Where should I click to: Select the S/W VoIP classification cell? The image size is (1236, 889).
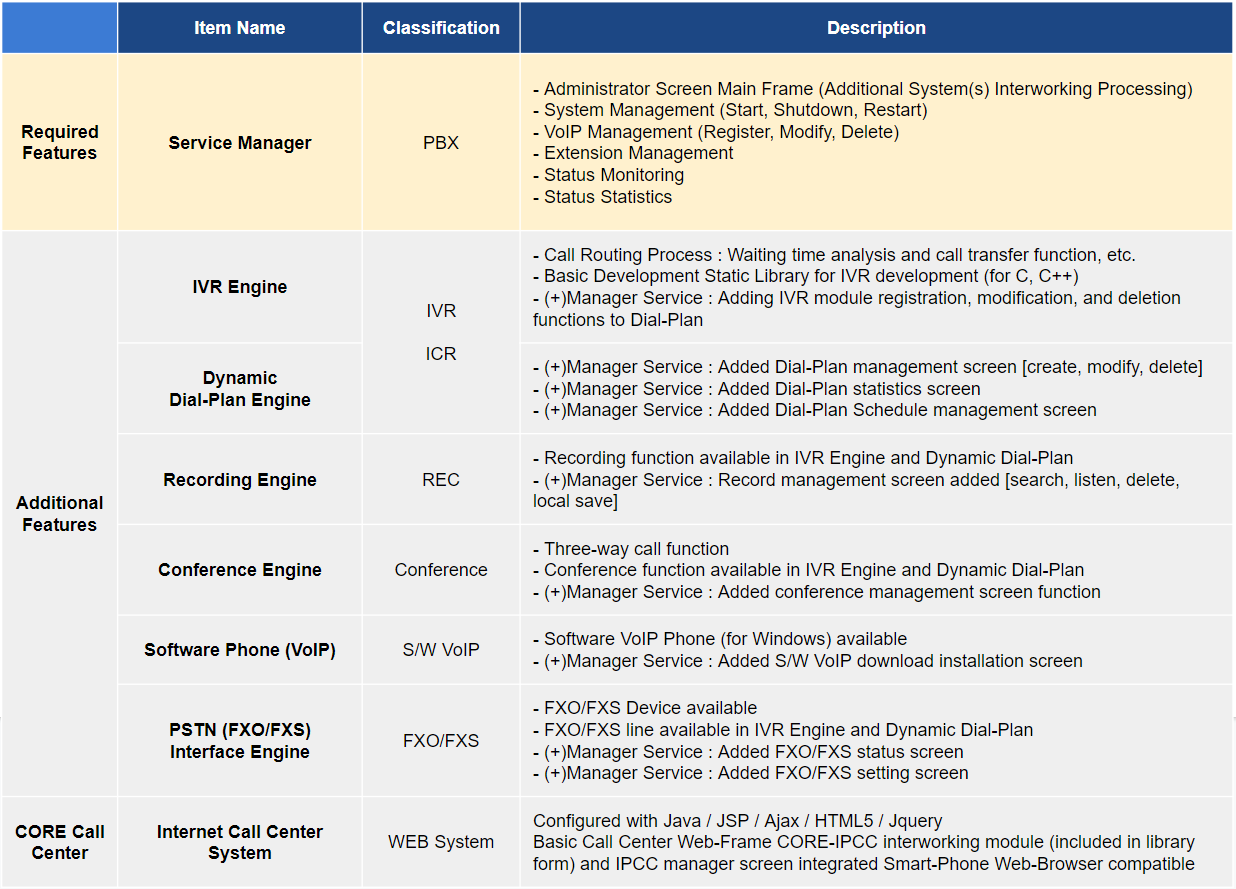click(x=441, y=650)
